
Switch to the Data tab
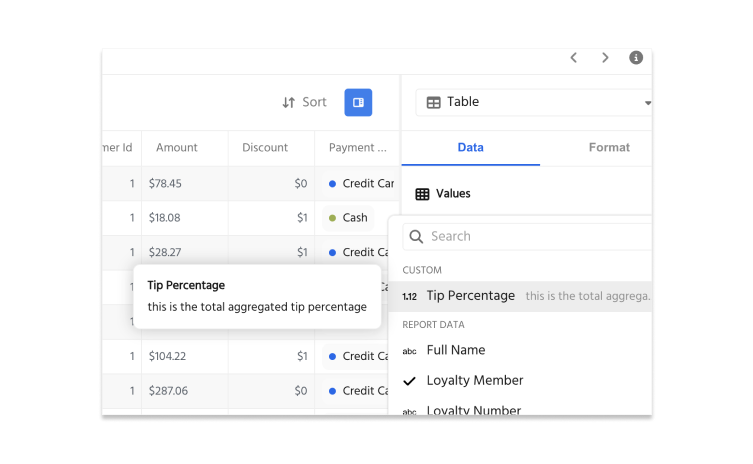471,147
